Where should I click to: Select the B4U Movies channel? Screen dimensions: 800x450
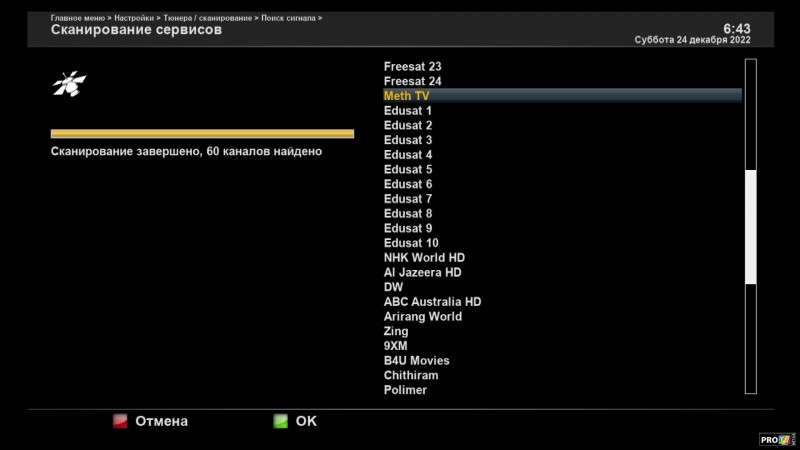pyautogui.click(x=416, y=361)
